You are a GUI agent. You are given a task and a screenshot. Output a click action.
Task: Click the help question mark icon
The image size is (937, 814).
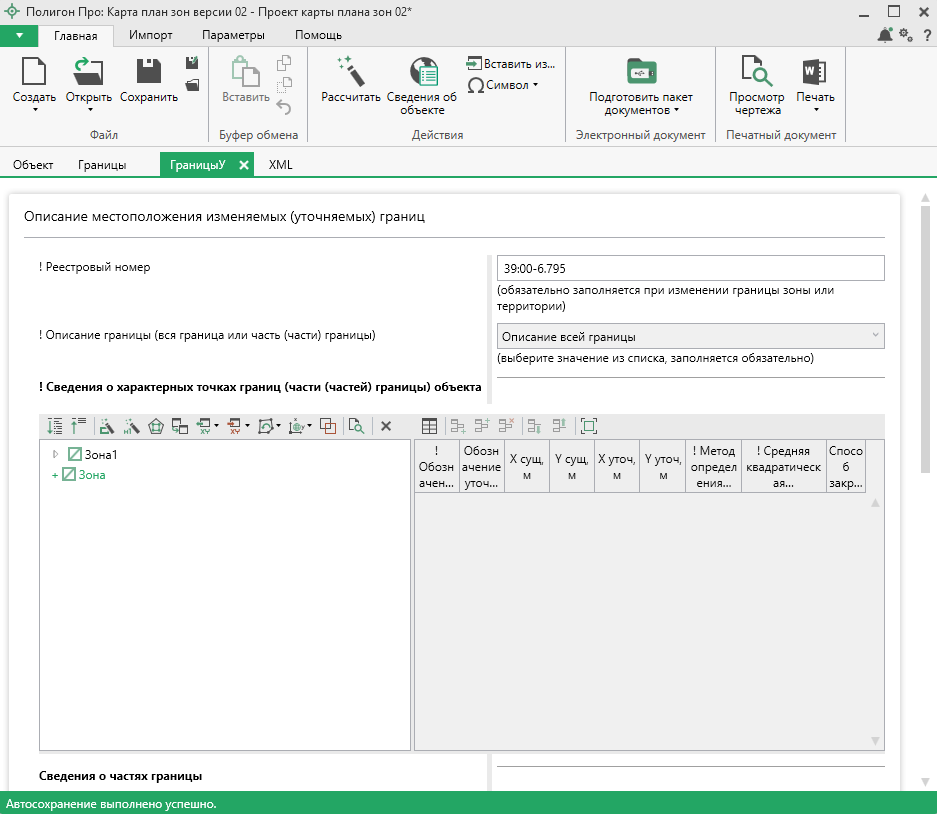point(927,35)
